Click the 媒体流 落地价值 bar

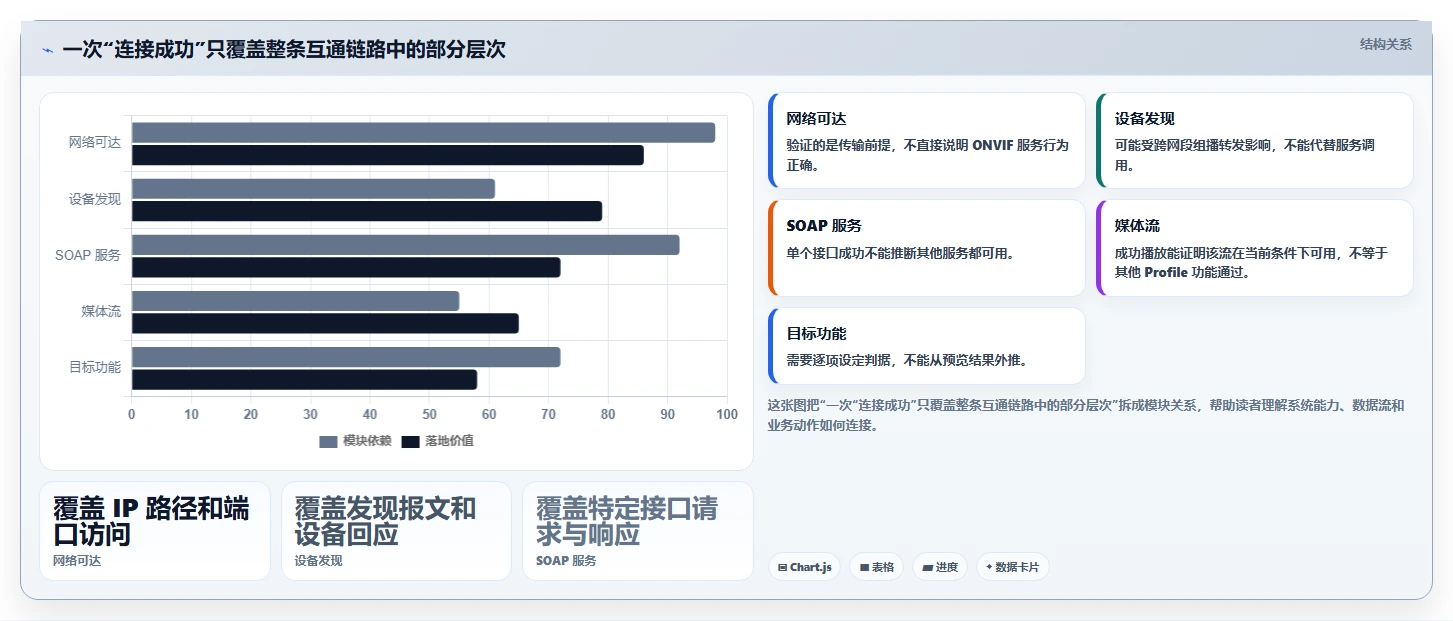coord(325,323)
